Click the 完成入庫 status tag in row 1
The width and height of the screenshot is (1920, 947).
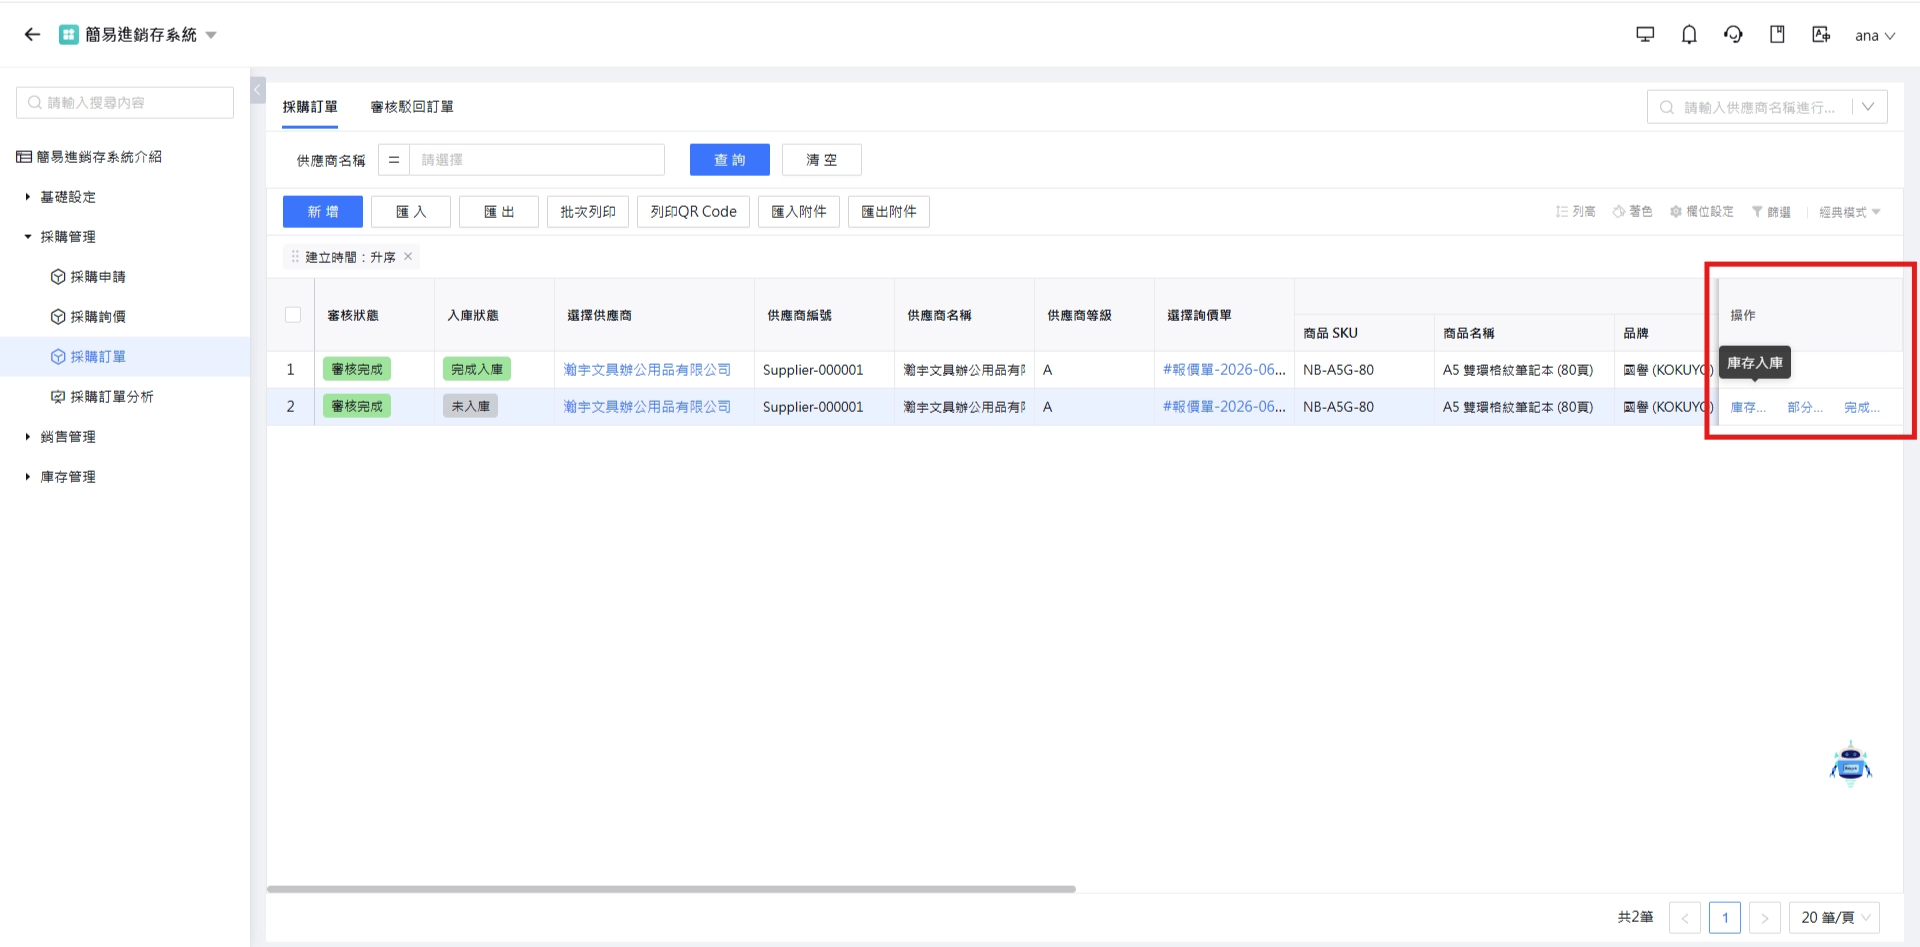coord(477,370)
